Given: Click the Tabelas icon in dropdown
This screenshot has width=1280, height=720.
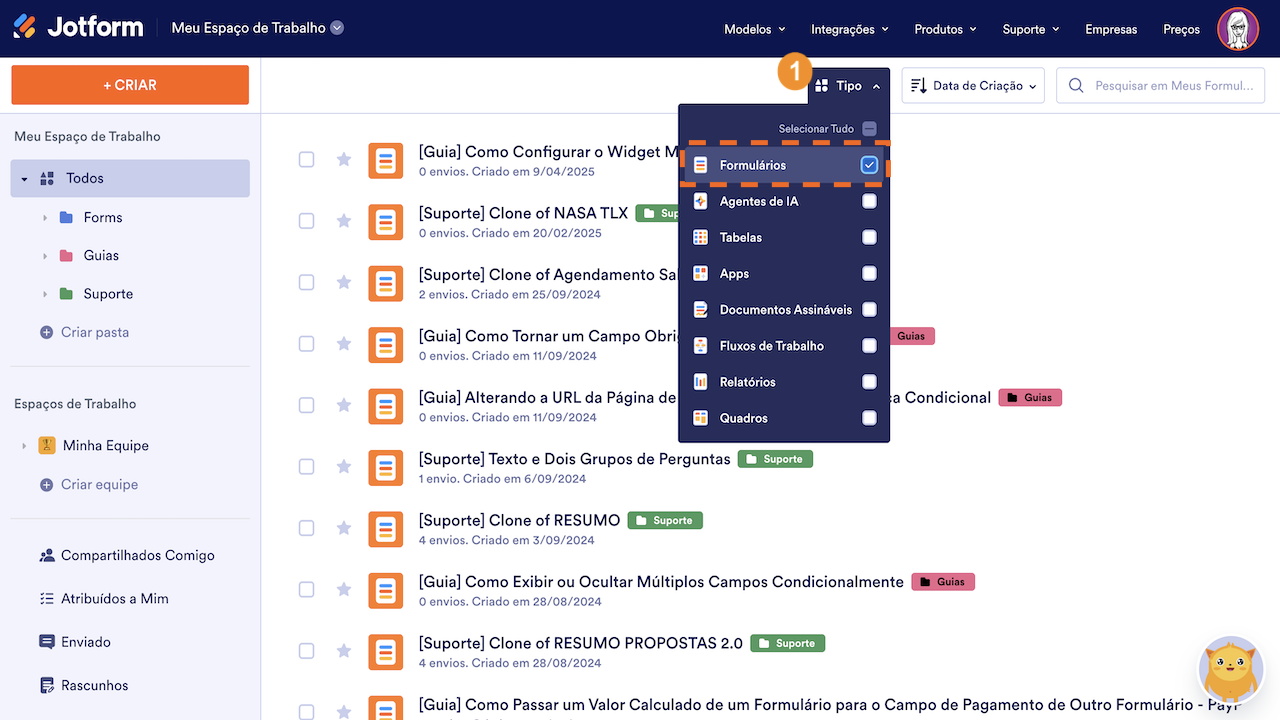Looking at the screenshot, I should tap(700, 237).
